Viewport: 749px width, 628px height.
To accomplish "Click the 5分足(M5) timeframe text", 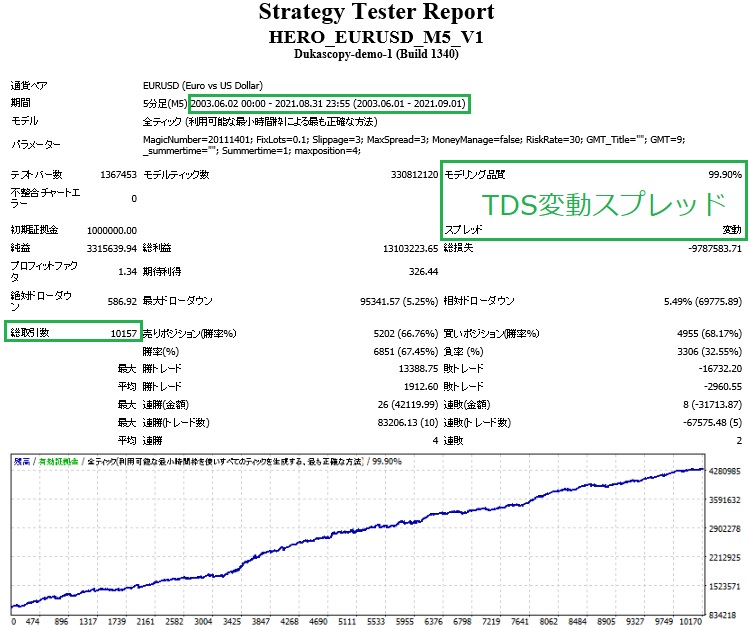I will pyautogui.click(x=165, y=104).
